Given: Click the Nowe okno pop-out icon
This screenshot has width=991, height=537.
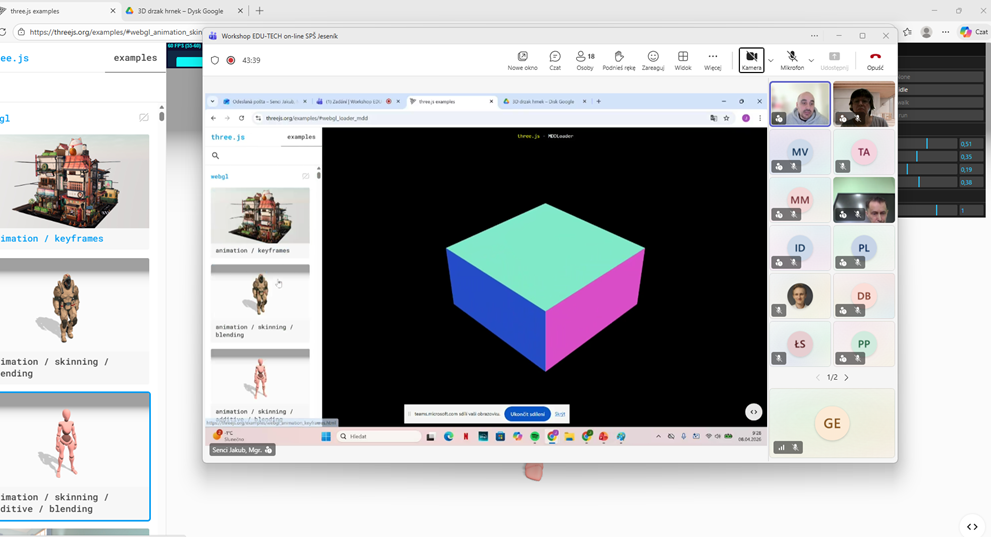Looking at the screenshot, I should [x=522, y=60].
